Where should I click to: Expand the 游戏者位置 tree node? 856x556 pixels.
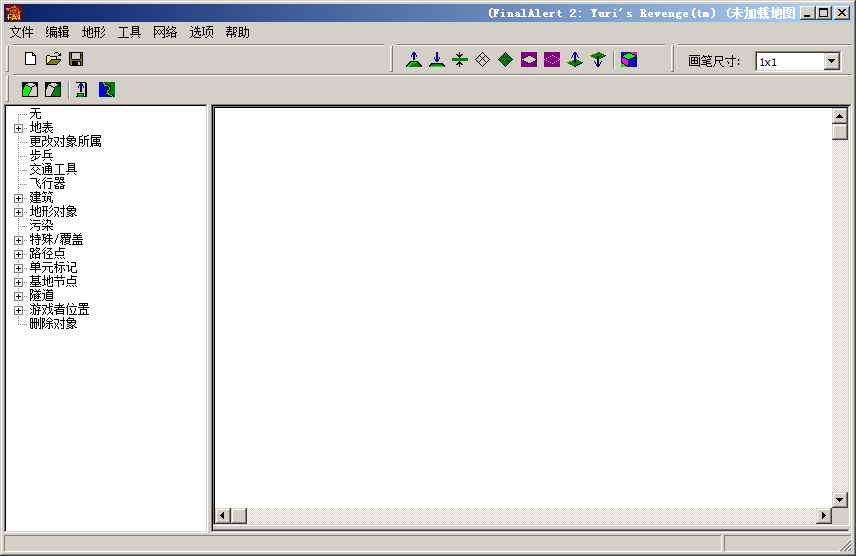coord(19,310)
